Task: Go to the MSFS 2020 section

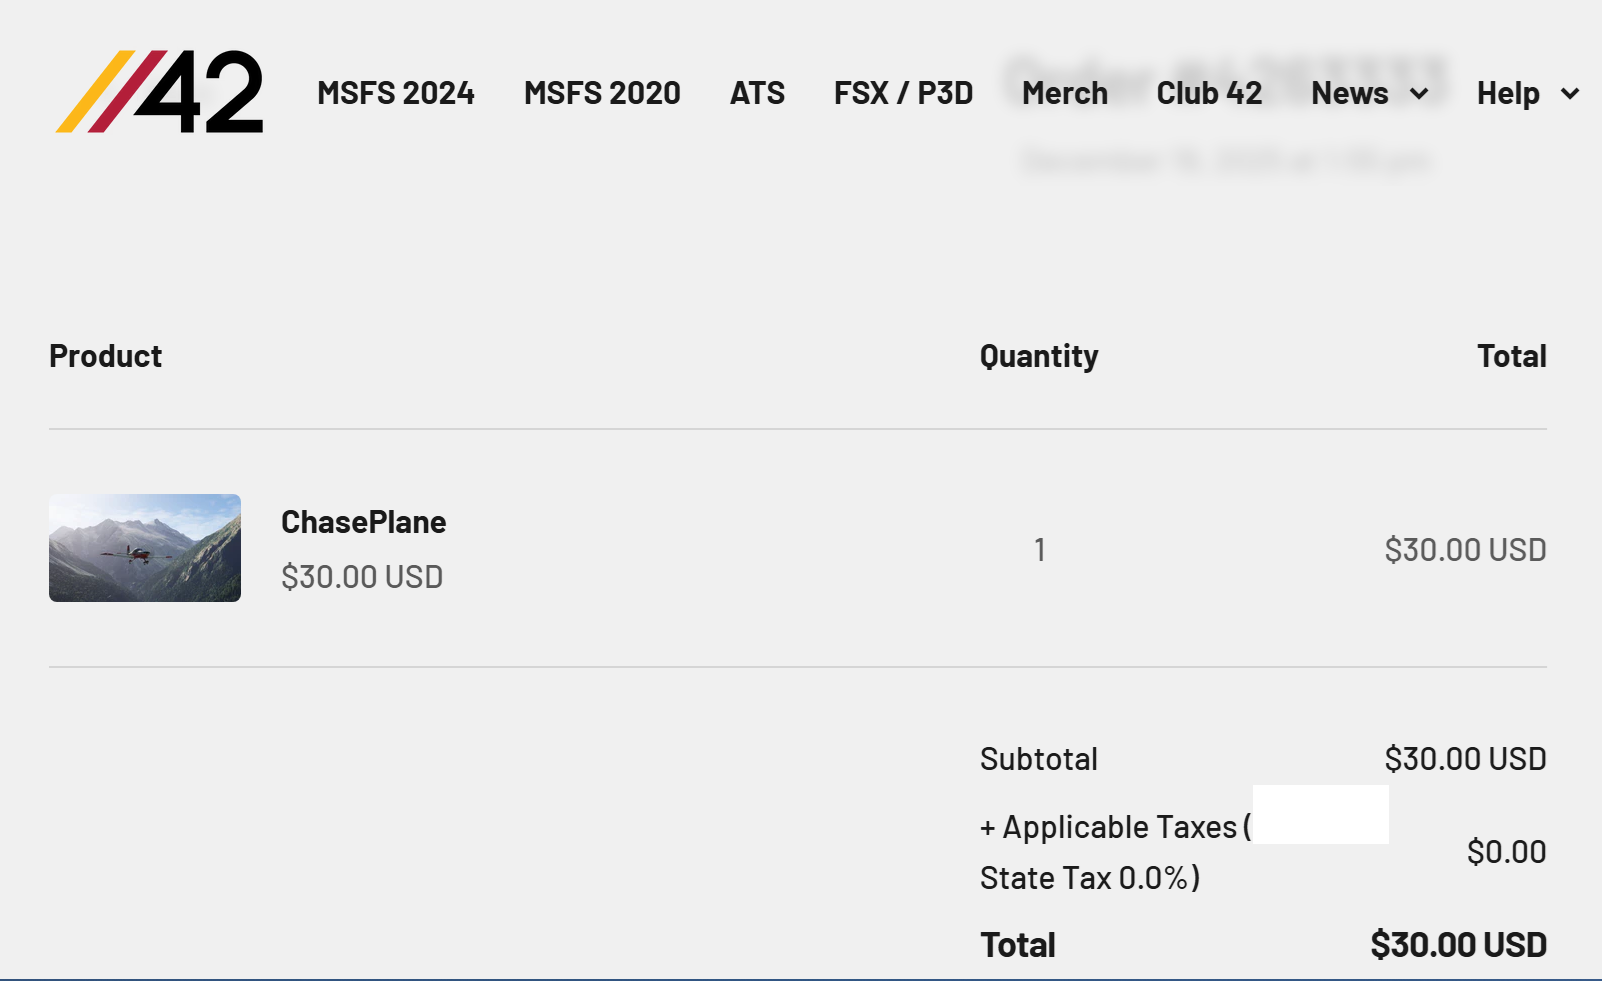Action: coord(602,93)
